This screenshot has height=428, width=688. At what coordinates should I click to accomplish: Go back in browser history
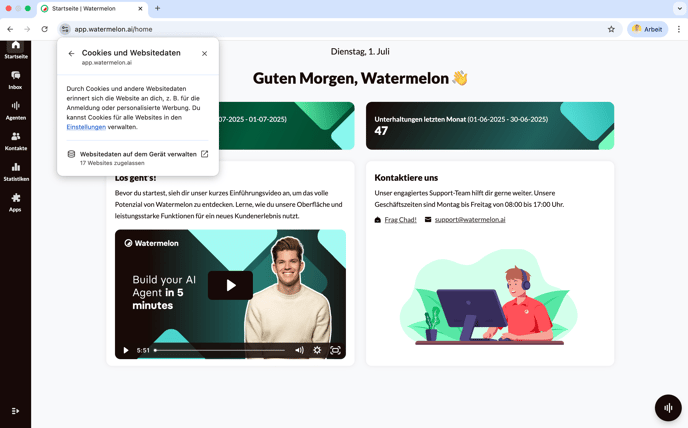10,29
